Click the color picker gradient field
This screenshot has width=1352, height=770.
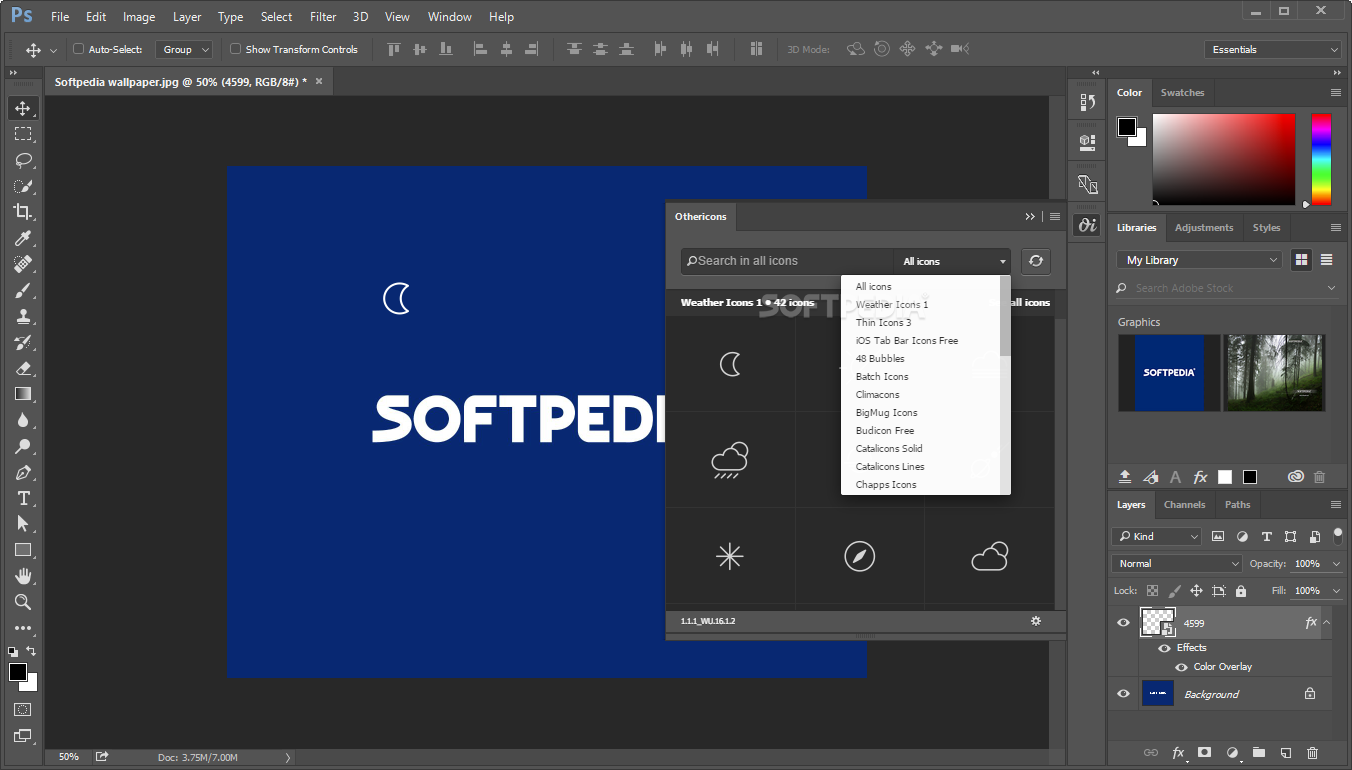tap(1224, 160)
